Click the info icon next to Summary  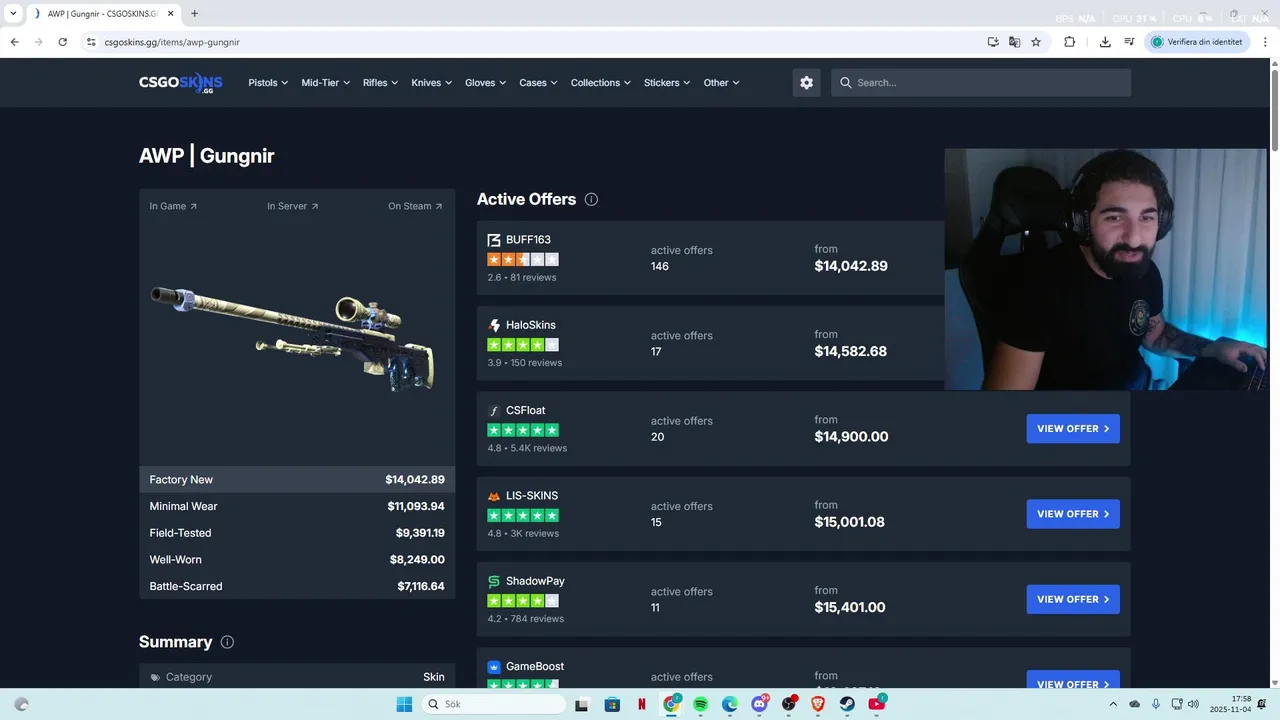click(227, 642)
